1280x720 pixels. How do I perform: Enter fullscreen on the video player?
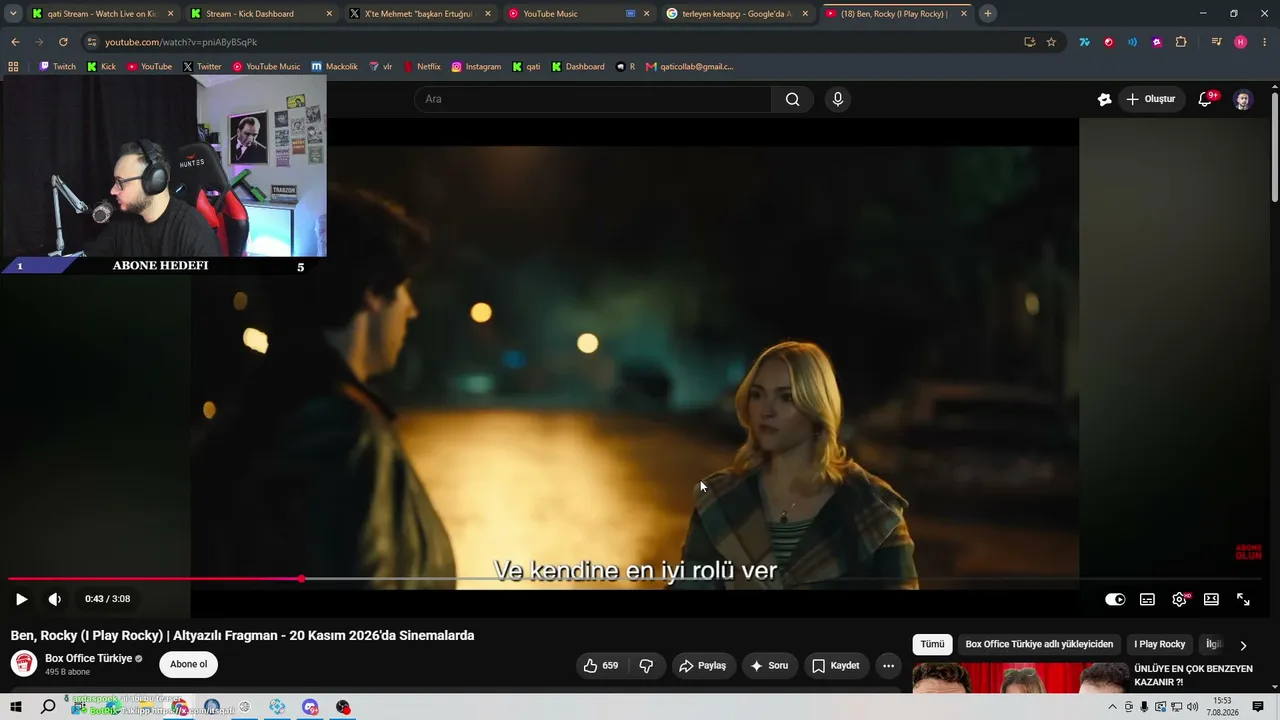click(x=1243, y=599)
